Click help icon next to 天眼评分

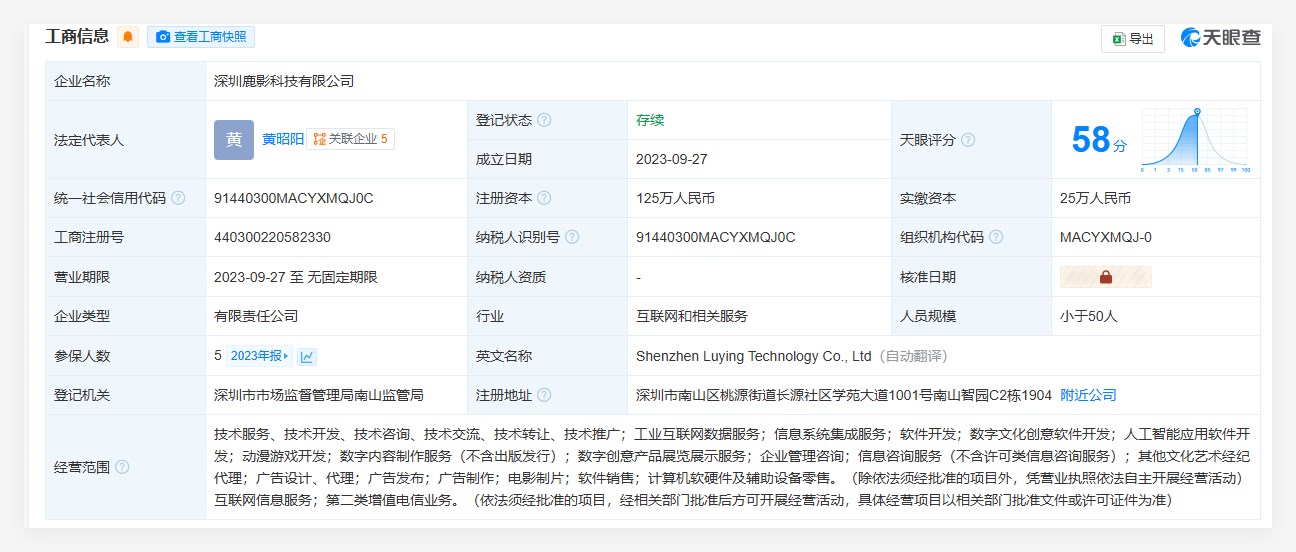pos(968,140)
